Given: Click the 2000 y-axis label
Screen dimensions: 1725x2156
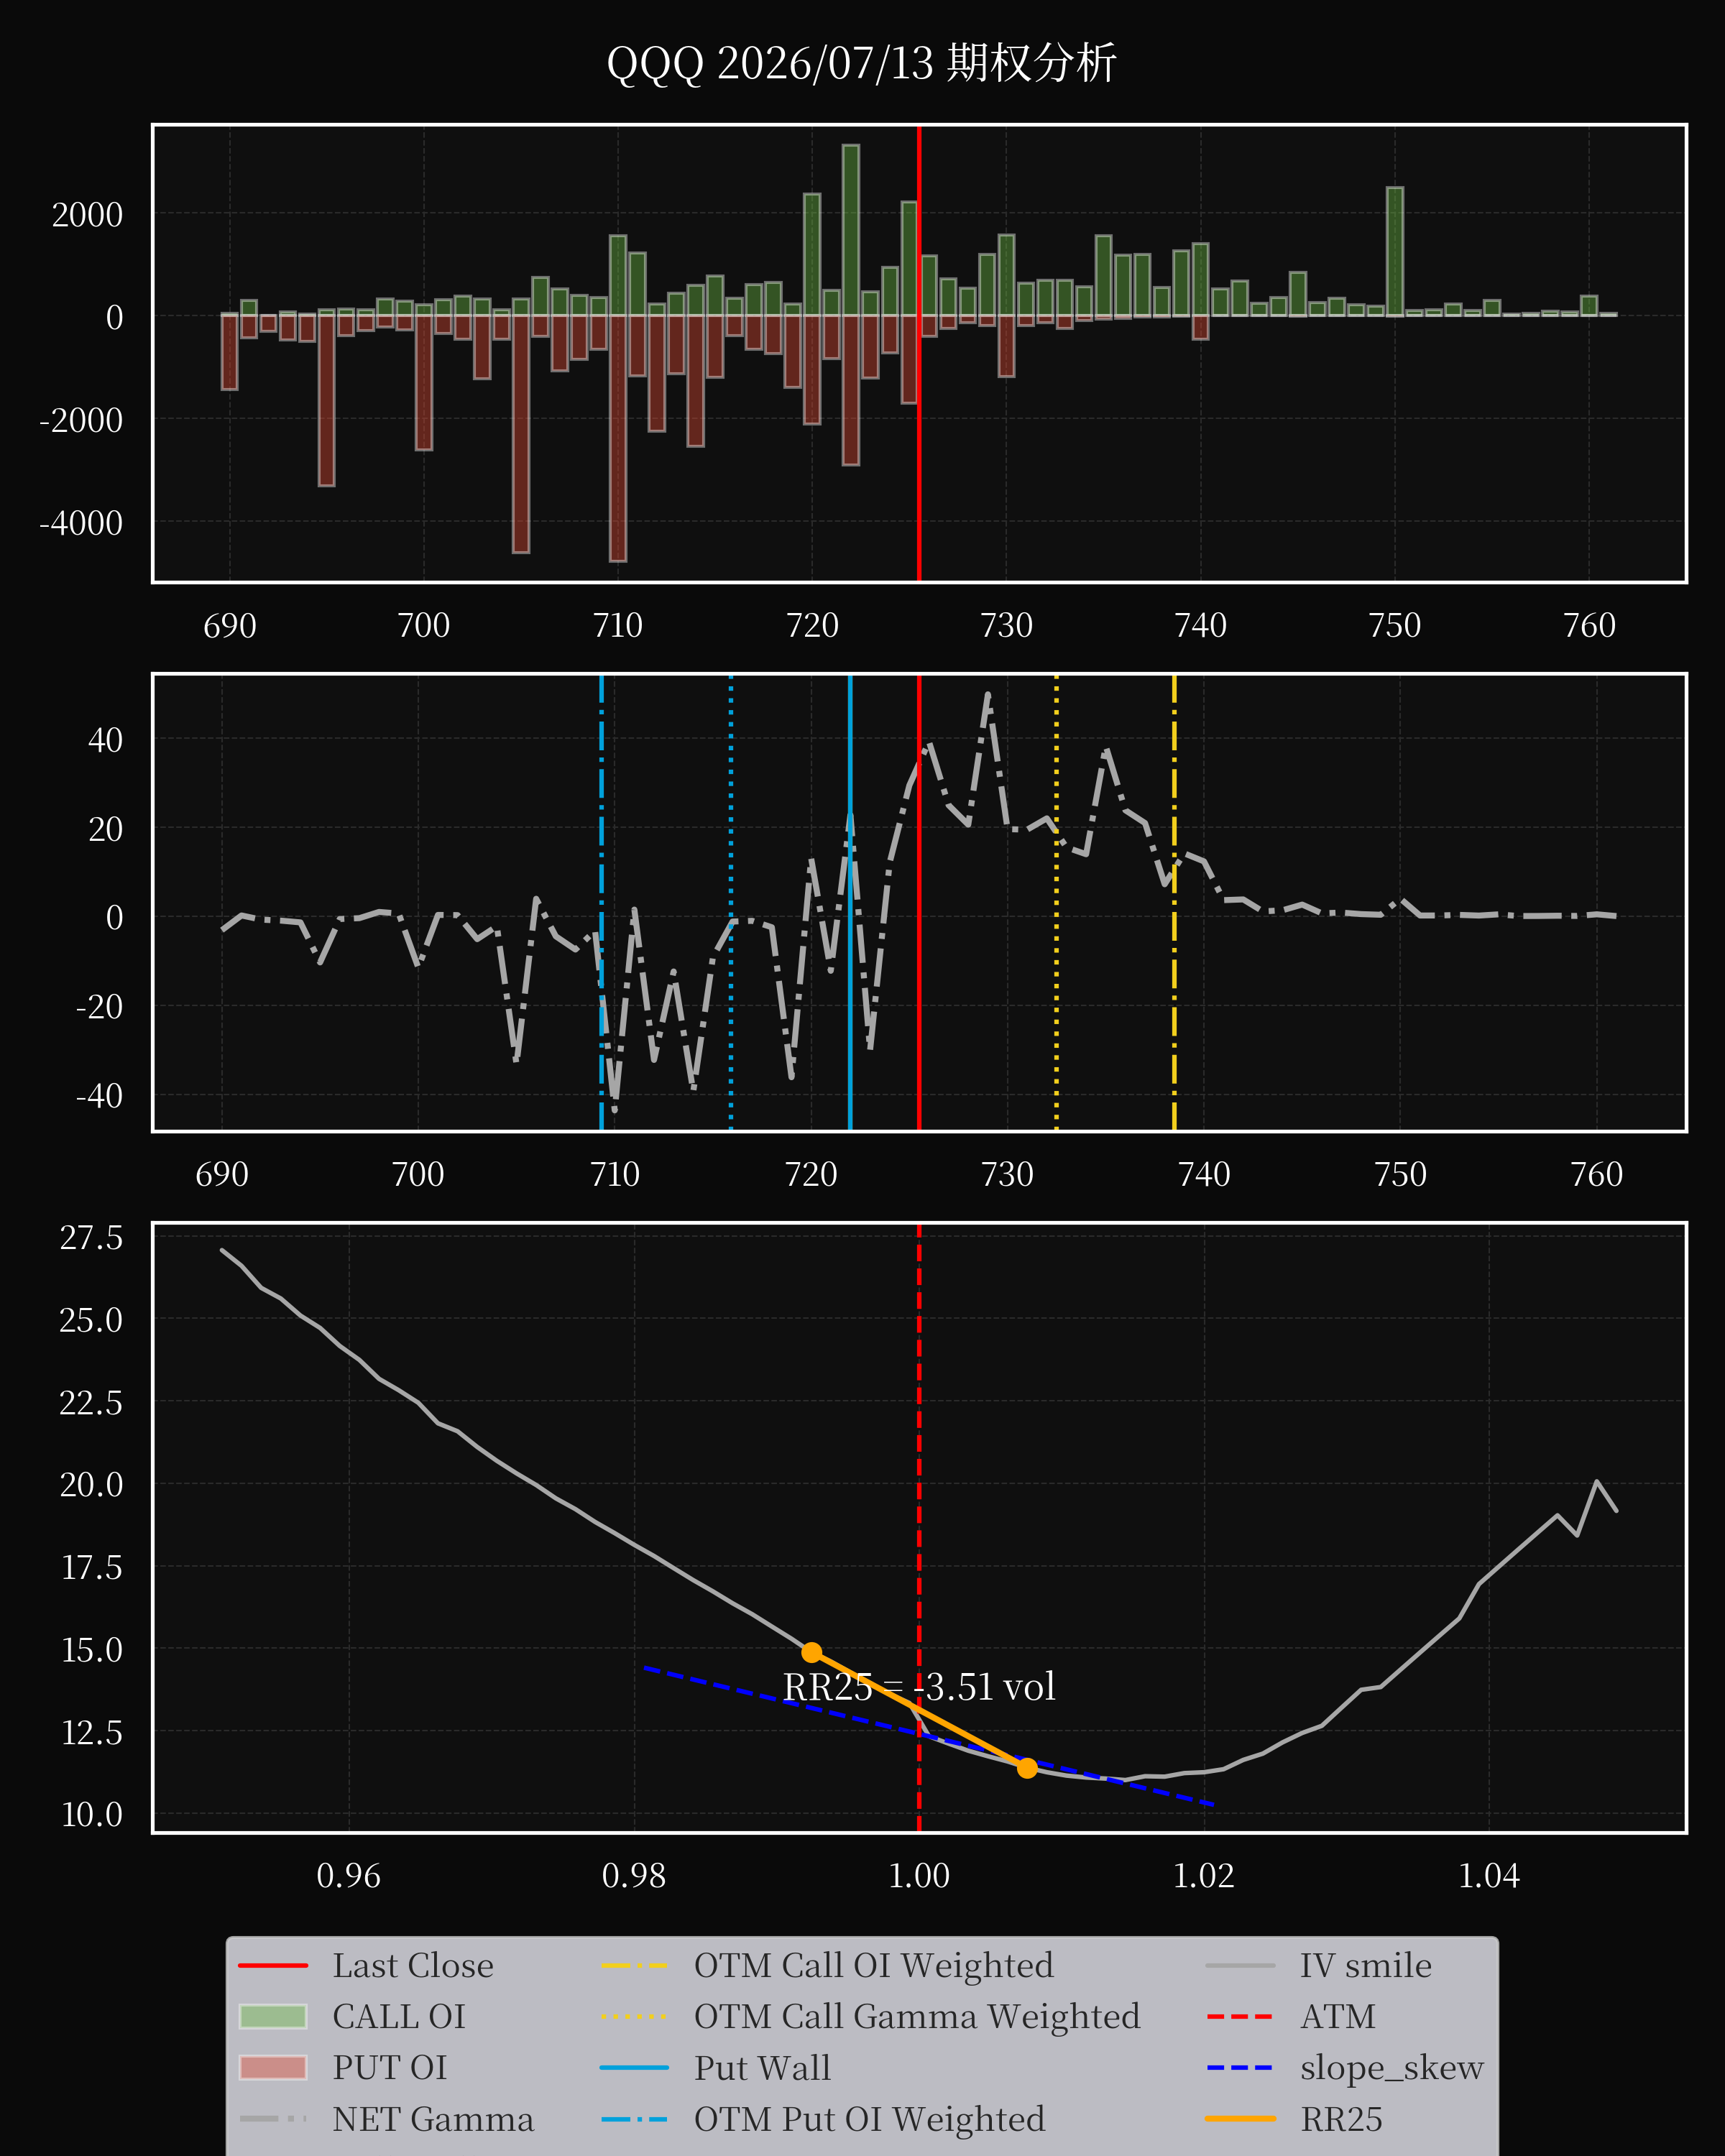Looking at the screenshot, I should pos(87,215).
